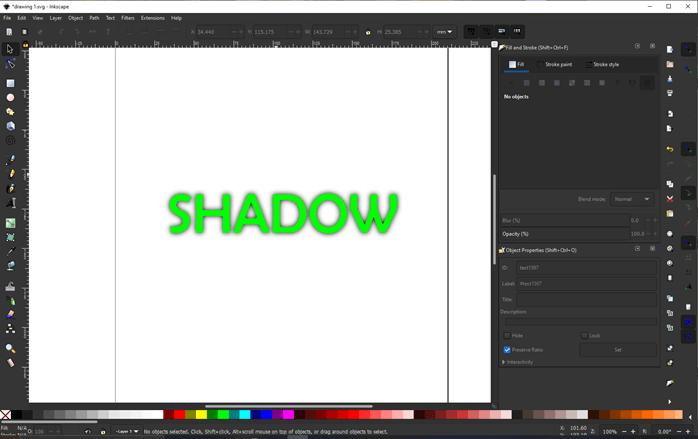Viewport: 698px width, 439px height.
Task: Open the File menu
Action: [7, 18]
